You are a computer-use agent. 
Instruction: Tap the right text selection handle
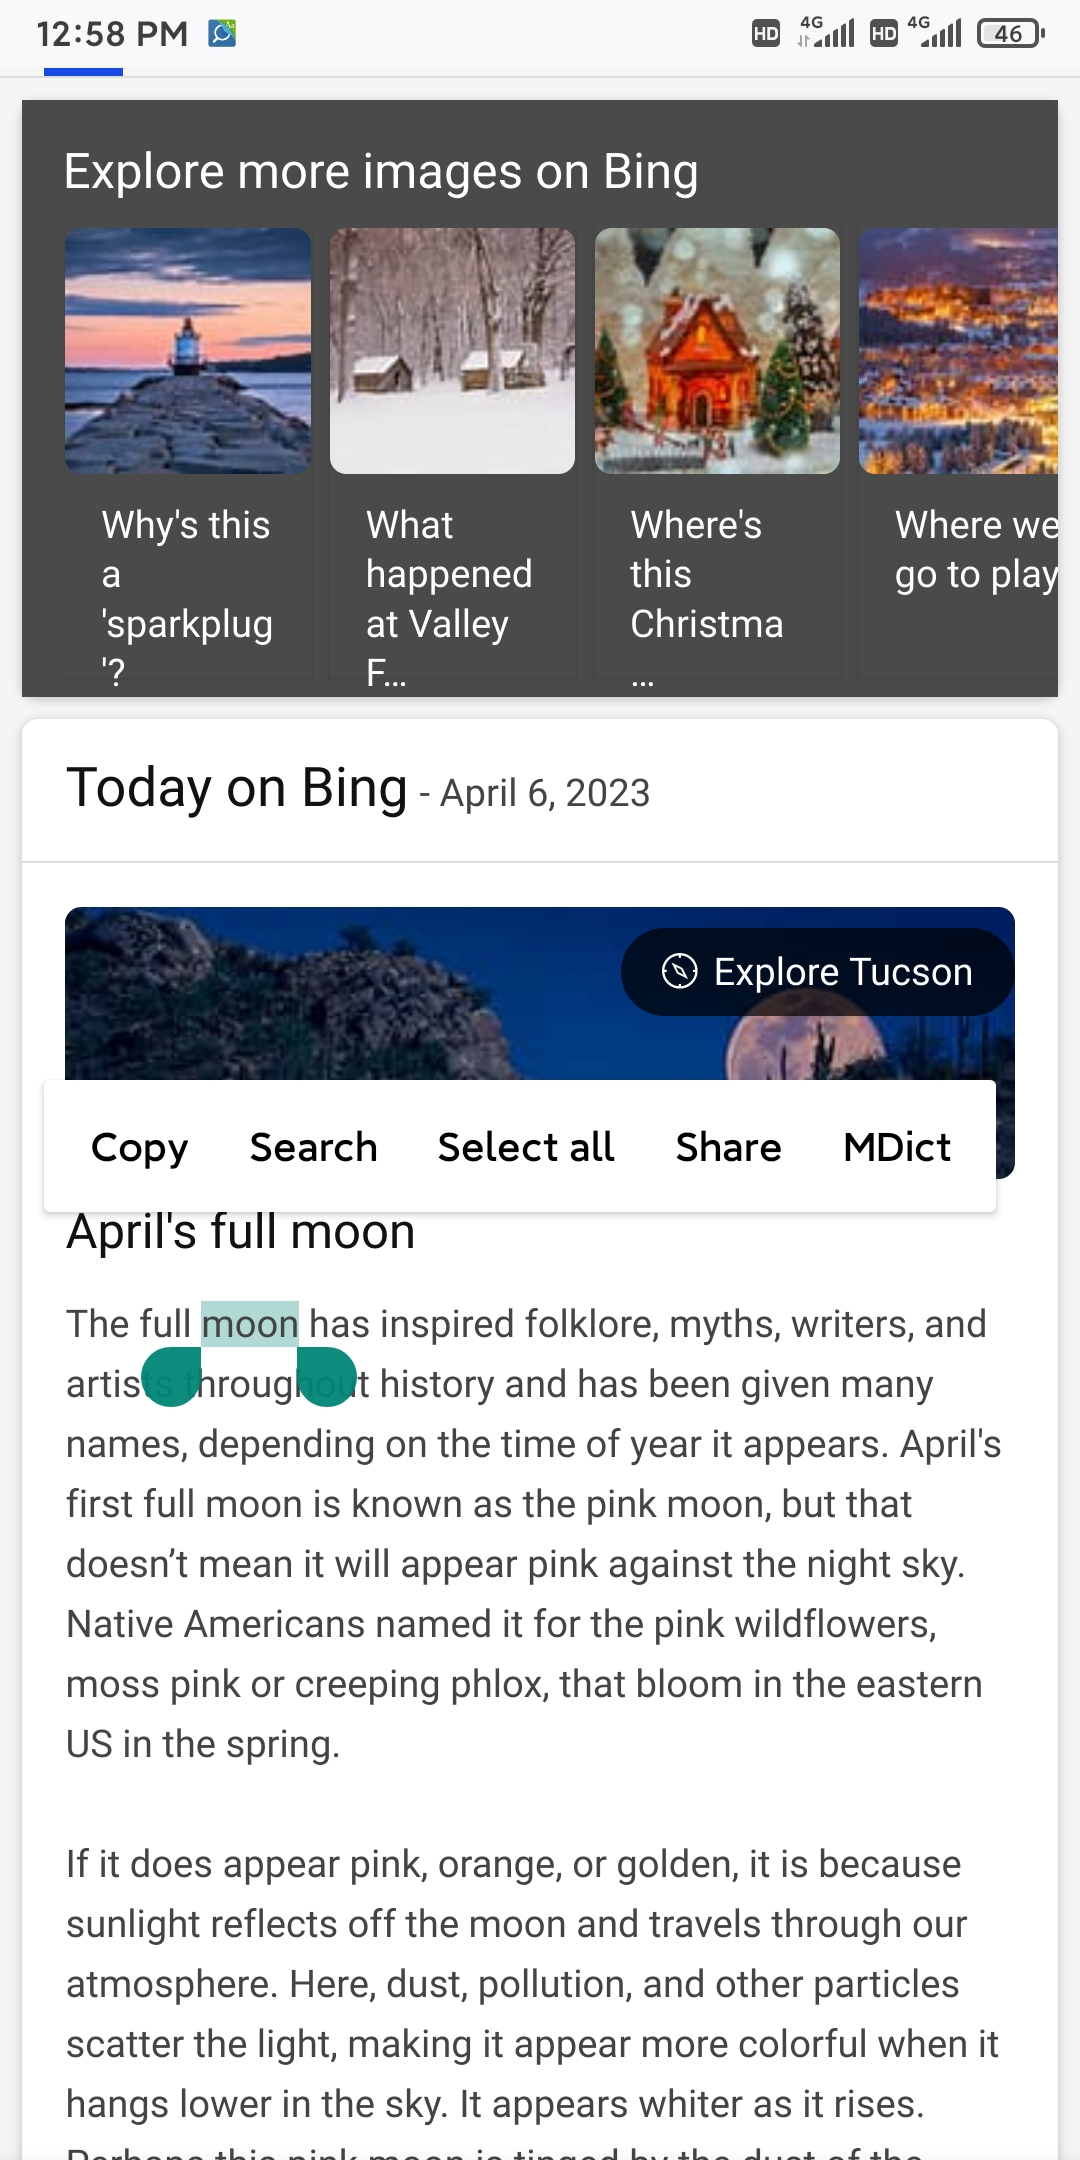326,1376
